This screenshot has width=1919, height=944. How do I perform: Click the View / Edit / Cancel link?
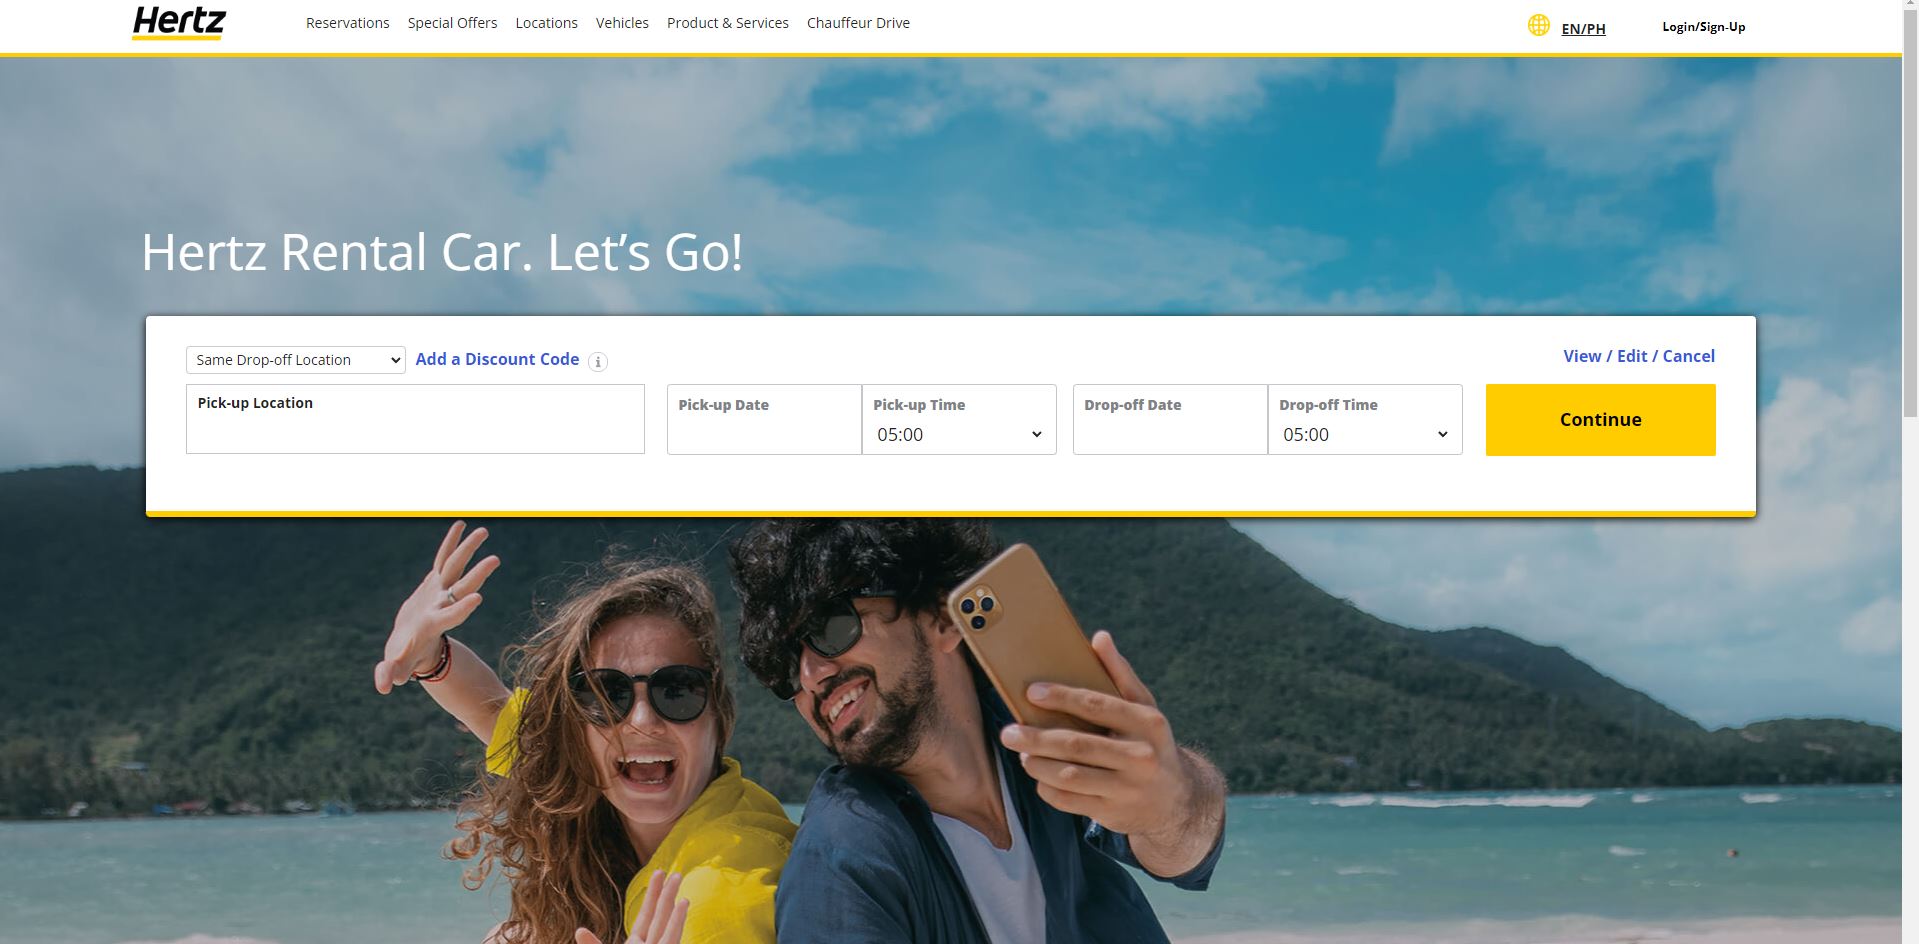pyautogui.click(x=1639, y=356)
